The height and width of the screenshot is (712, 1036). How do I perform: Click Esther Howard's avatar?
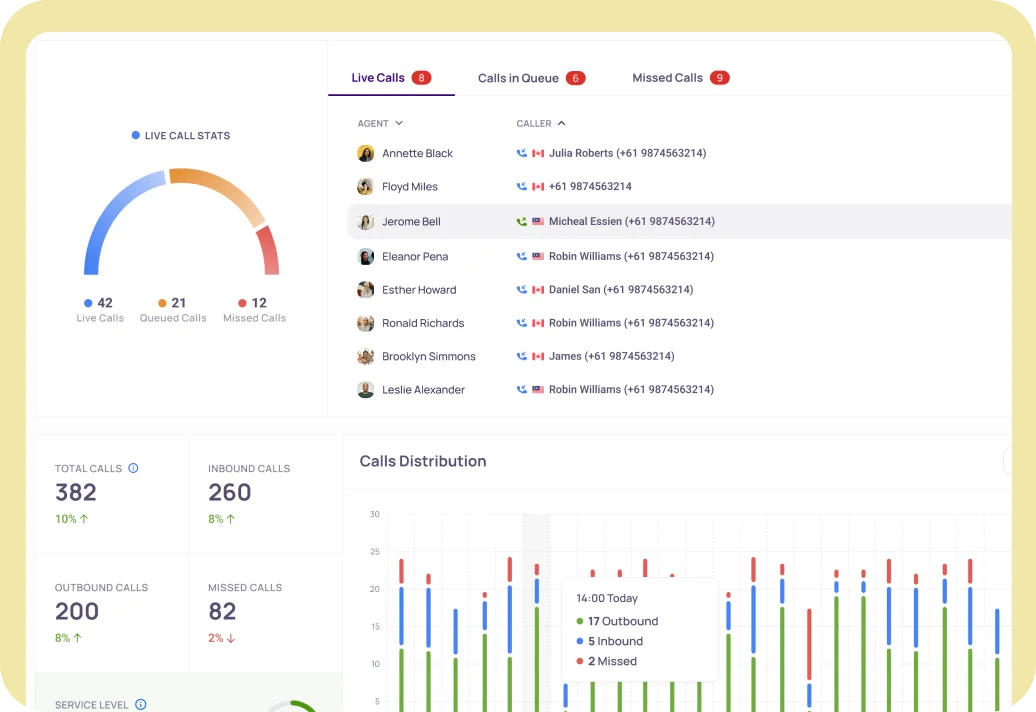tap(365, 289)
